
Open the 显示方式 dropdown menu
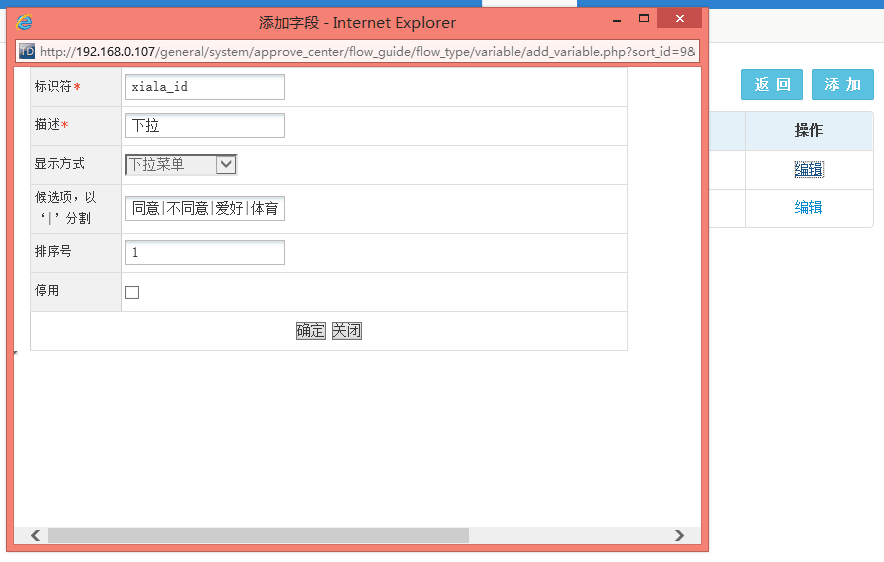[181, 165]
